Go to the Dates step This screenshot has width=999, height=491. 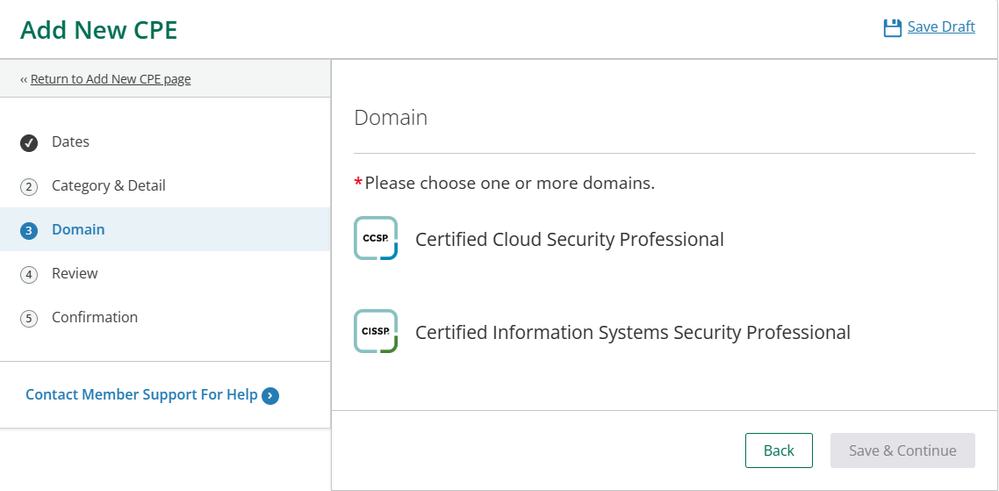[70, 142]
